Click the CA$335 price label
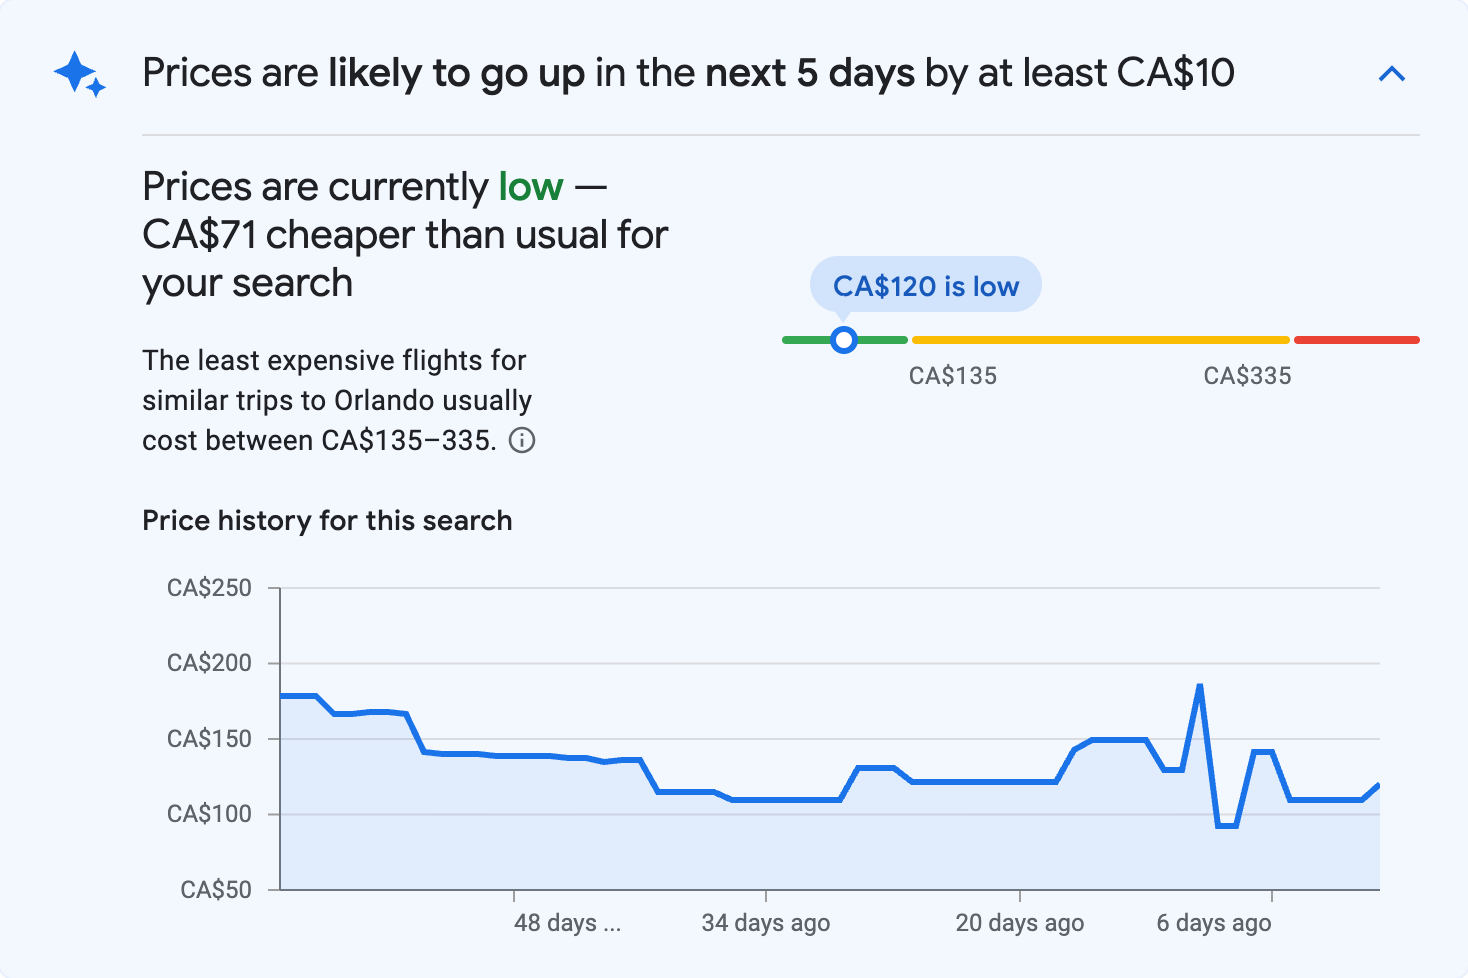 tap(1247, 375)
